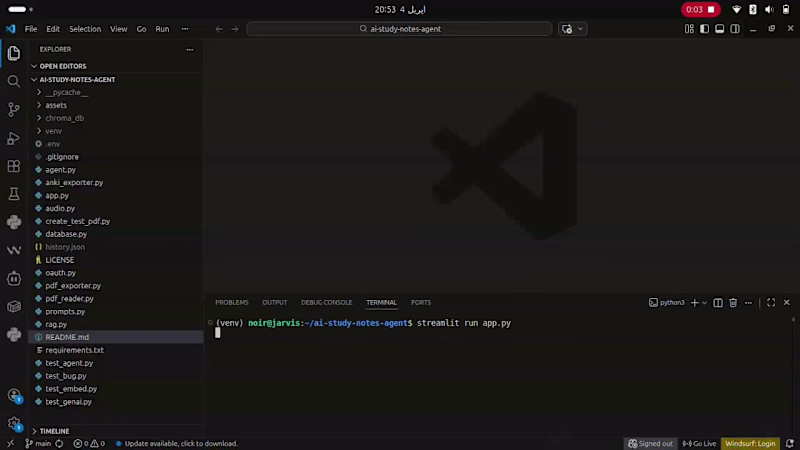Collapse the AI-STUDY-NOTES-AGENT folder section

click(34, 80)
